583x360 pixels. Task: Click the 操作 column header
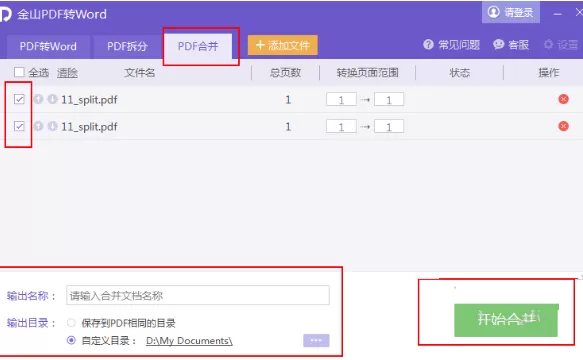click(x=548, y=73)
